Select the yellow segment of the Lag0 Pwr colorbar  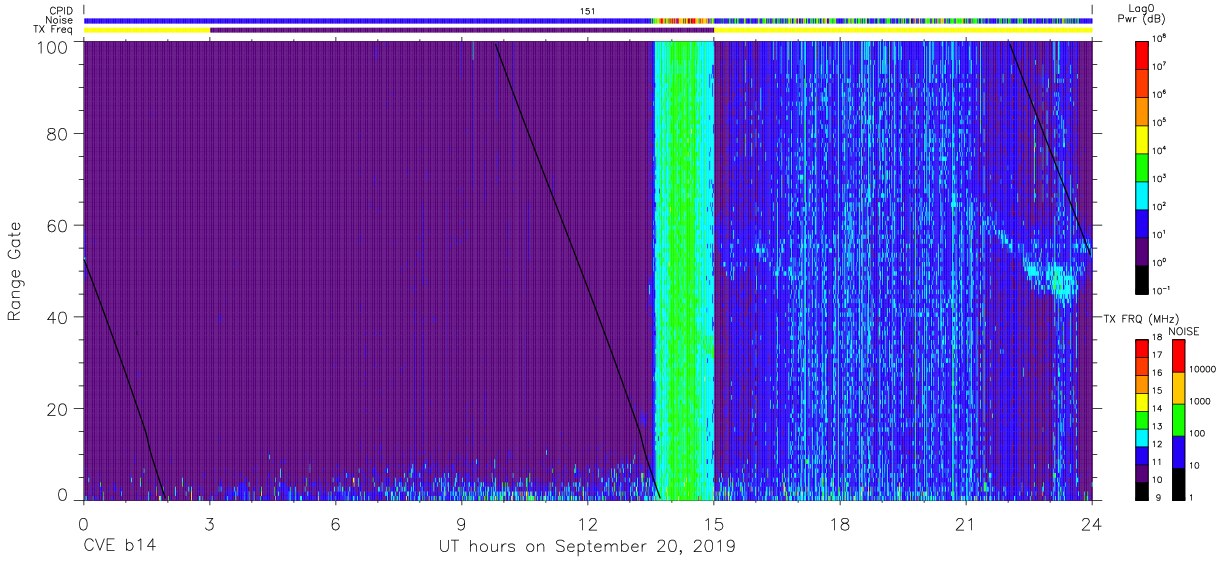point(1143,138)
